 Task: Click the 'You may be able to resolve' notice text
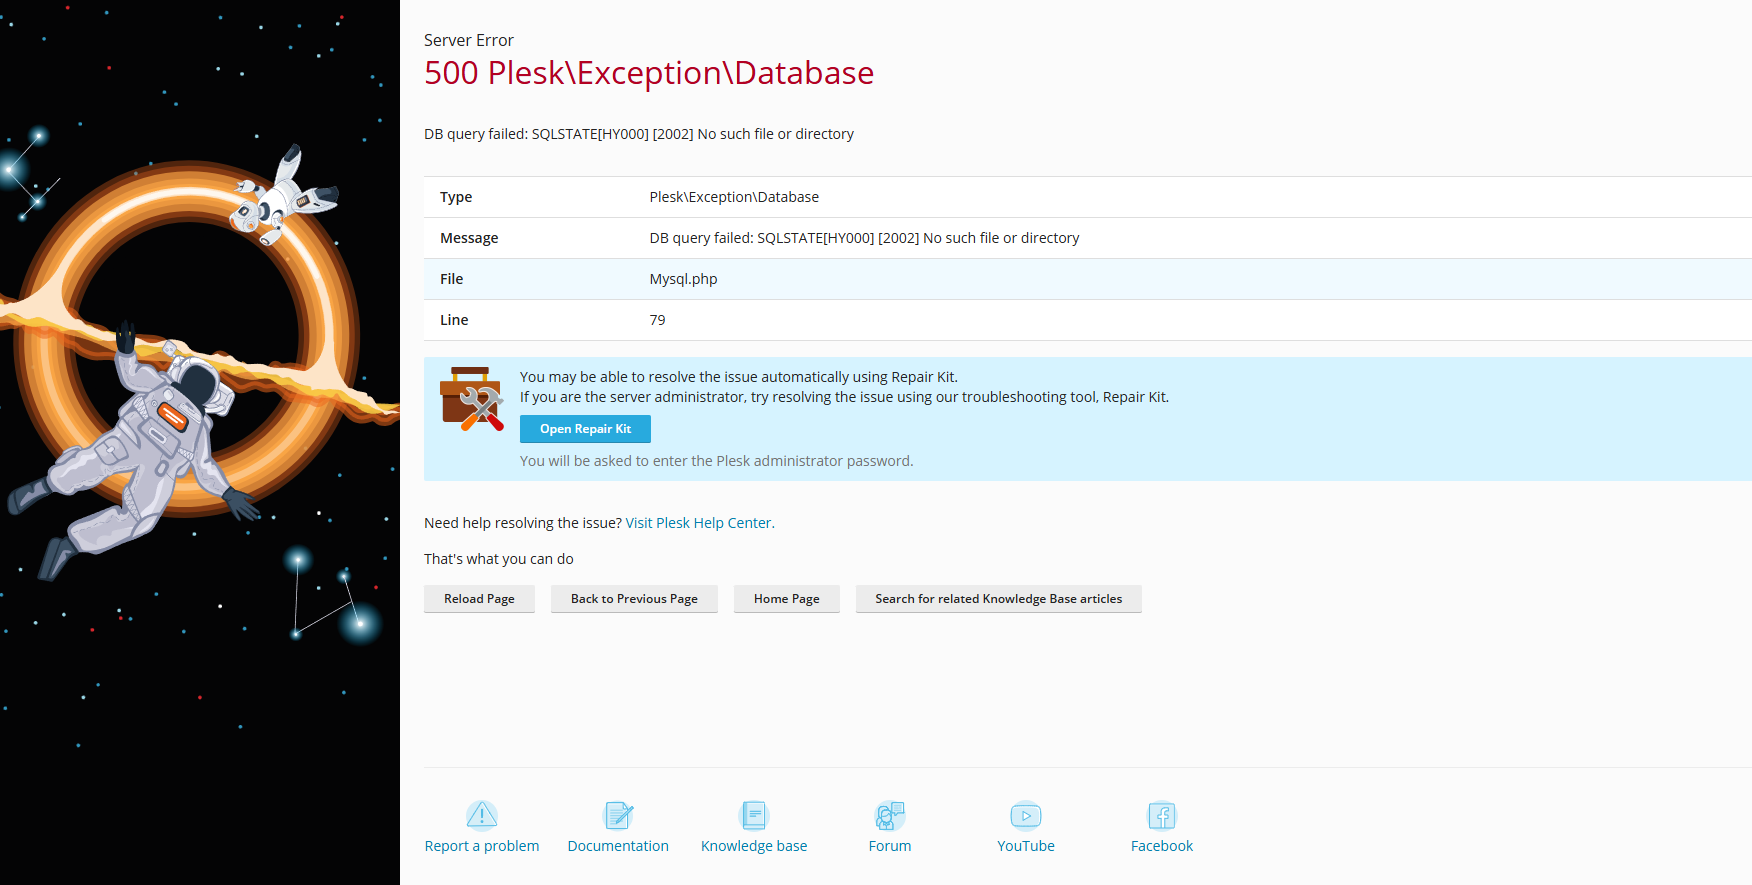coord(739,377)
